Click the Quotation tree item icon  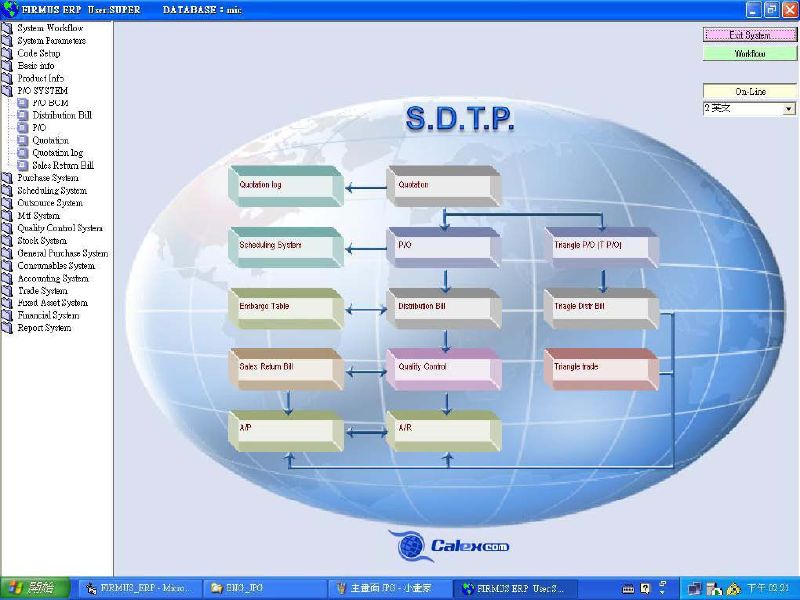[22, 140]
